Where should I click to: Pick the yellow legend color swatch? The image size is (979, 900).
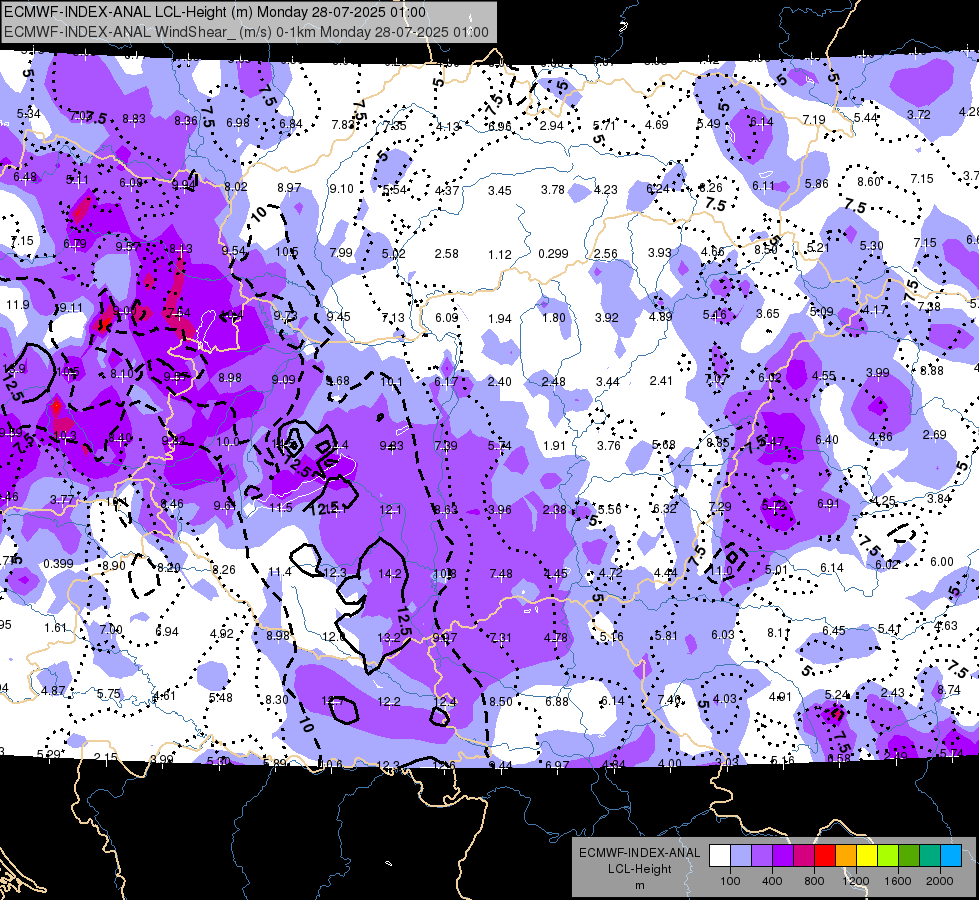(867, 856)
